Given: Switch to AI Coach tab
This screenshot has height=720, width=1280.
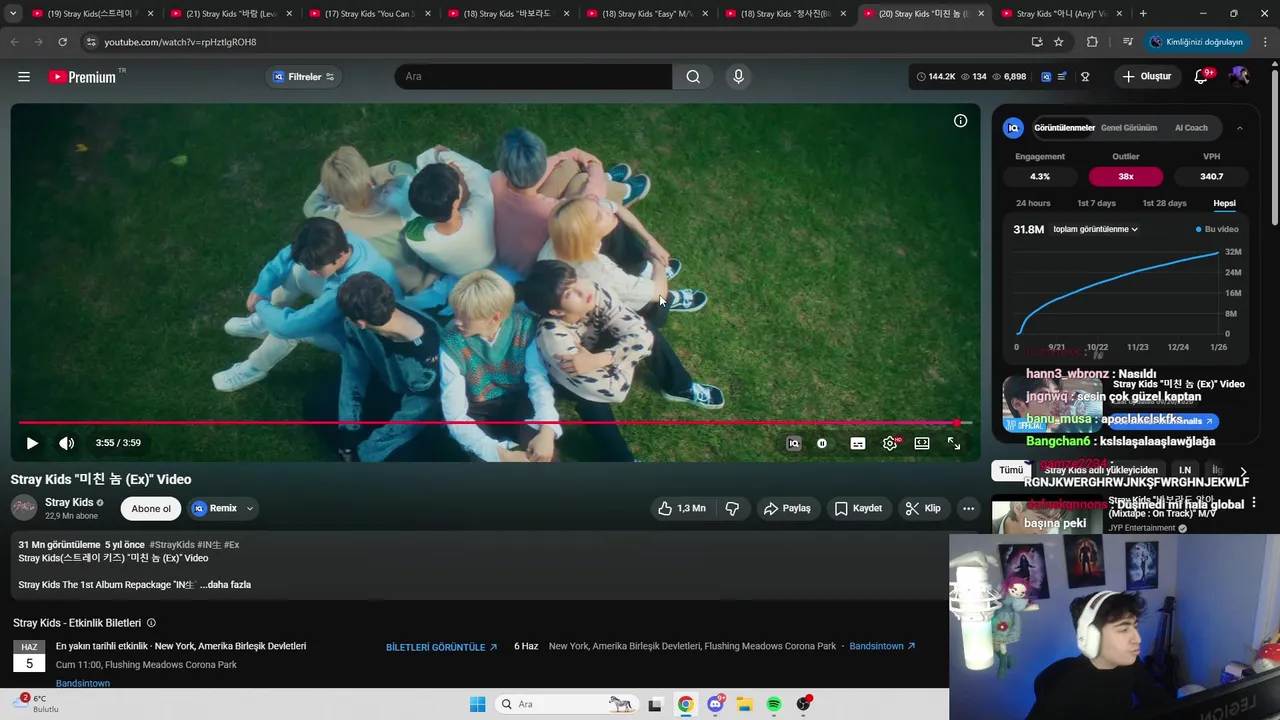Looking at the screenshot, I should 1191,128.
